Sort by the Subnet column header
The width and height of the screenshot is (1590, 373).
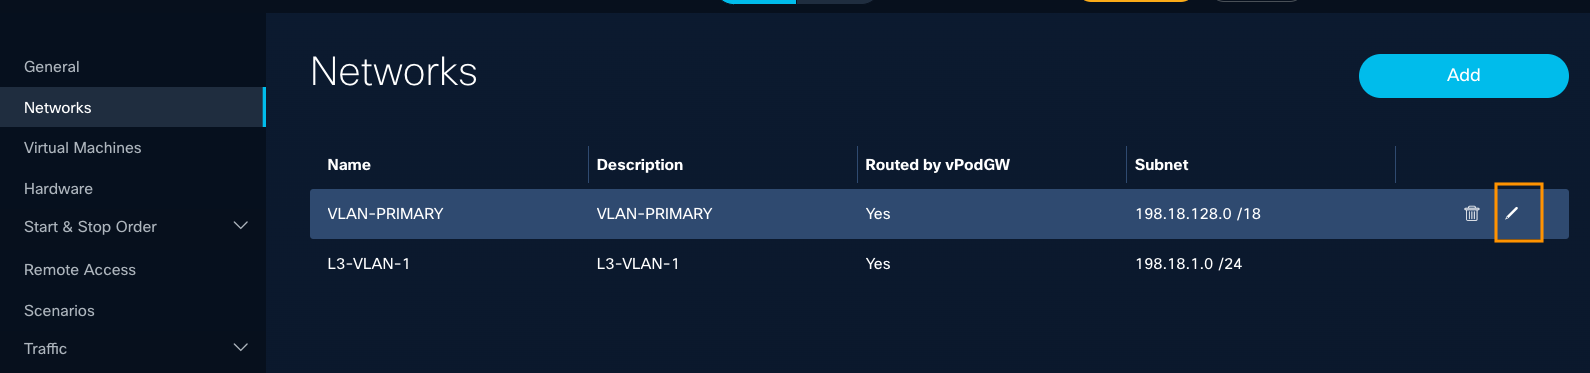(1161, 165)
